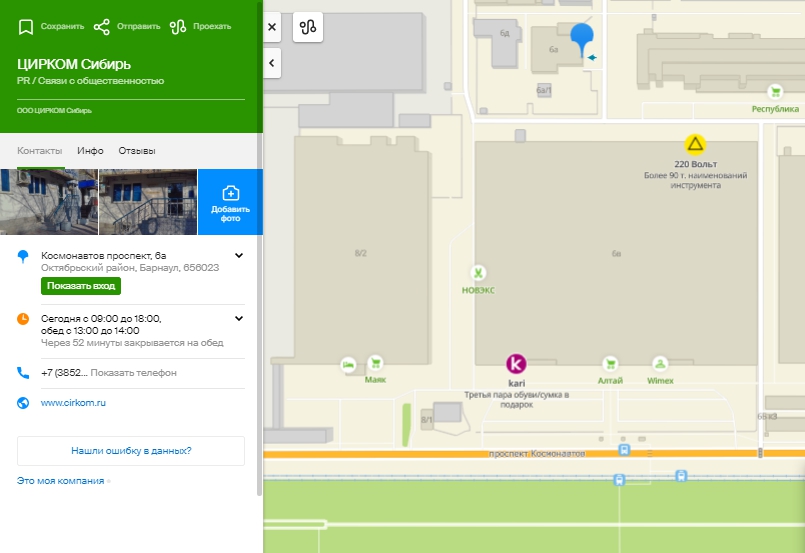Viewport: 805px width, 553px height.
Task: Click the blue location pin on map
Action: [x=582, y=36]
